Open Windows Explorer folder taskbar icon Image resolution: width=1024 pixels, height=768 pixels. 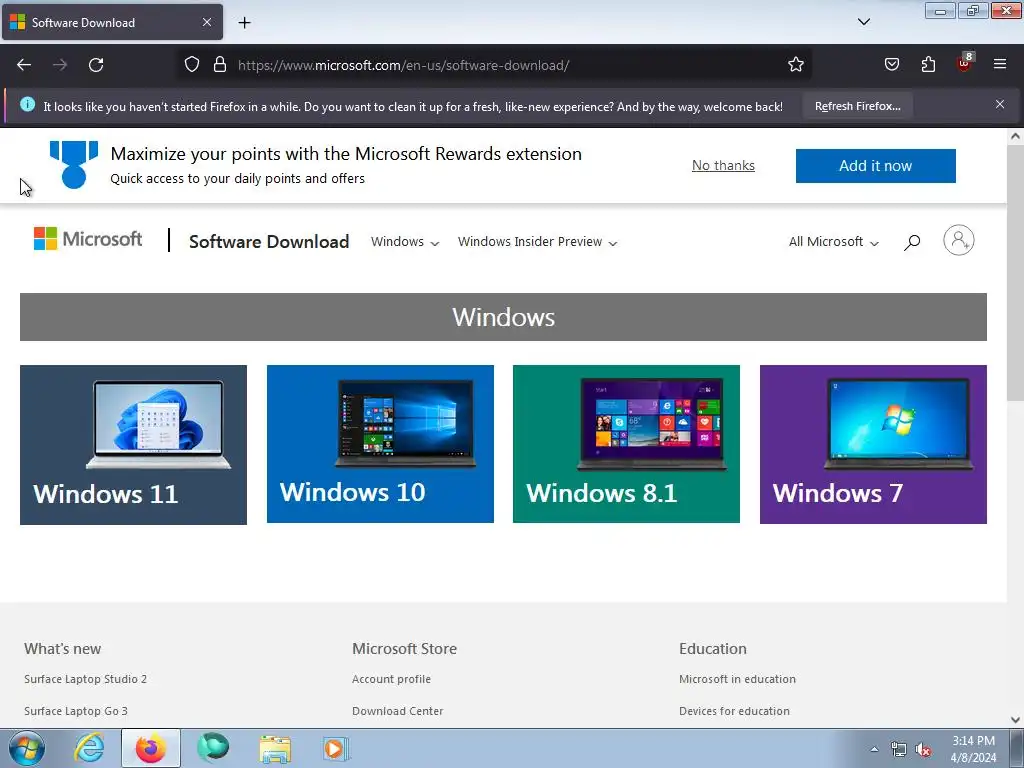275,749
